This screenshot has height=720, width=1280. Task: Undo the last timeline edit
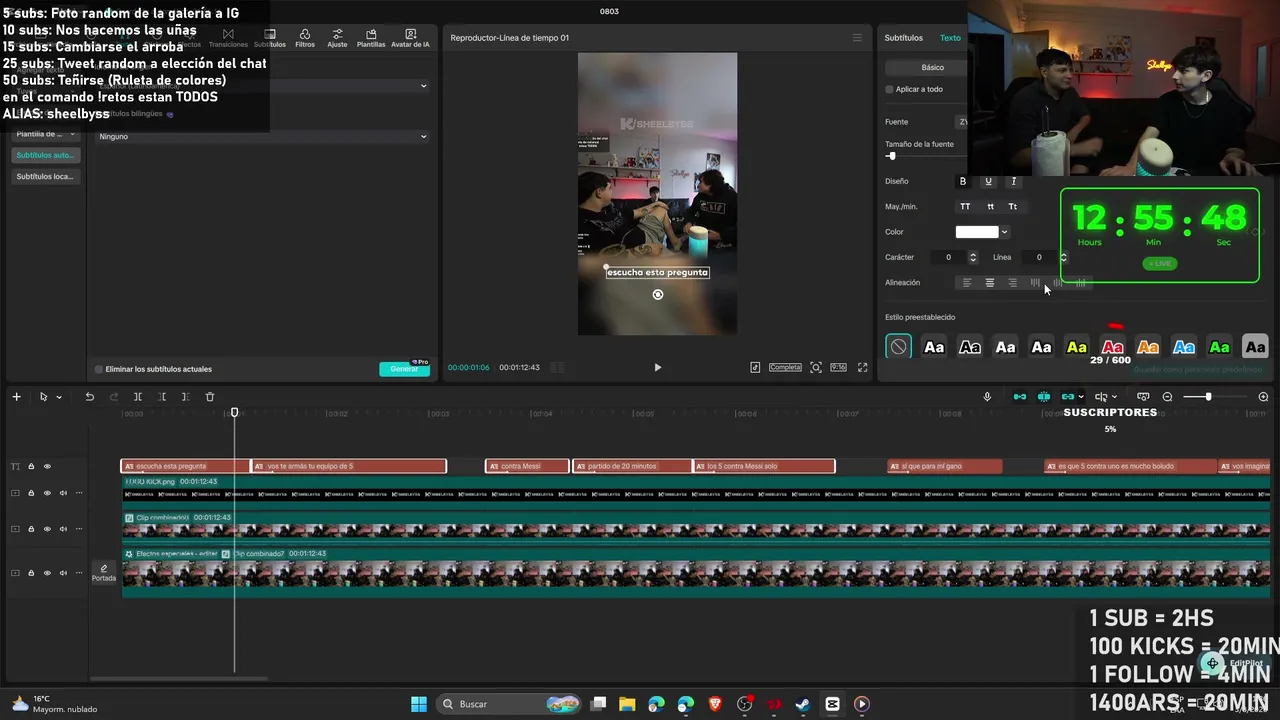pos(89,397)
